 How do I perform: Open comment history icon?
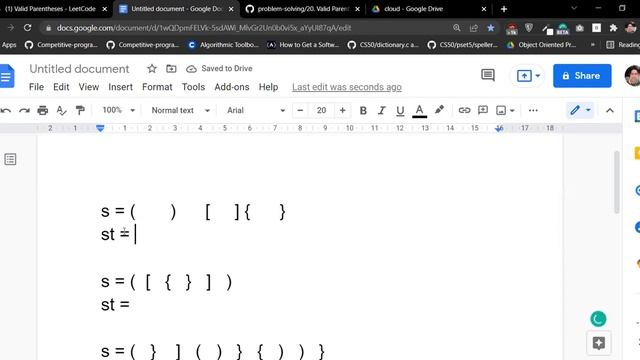click(x=488, y=75)
